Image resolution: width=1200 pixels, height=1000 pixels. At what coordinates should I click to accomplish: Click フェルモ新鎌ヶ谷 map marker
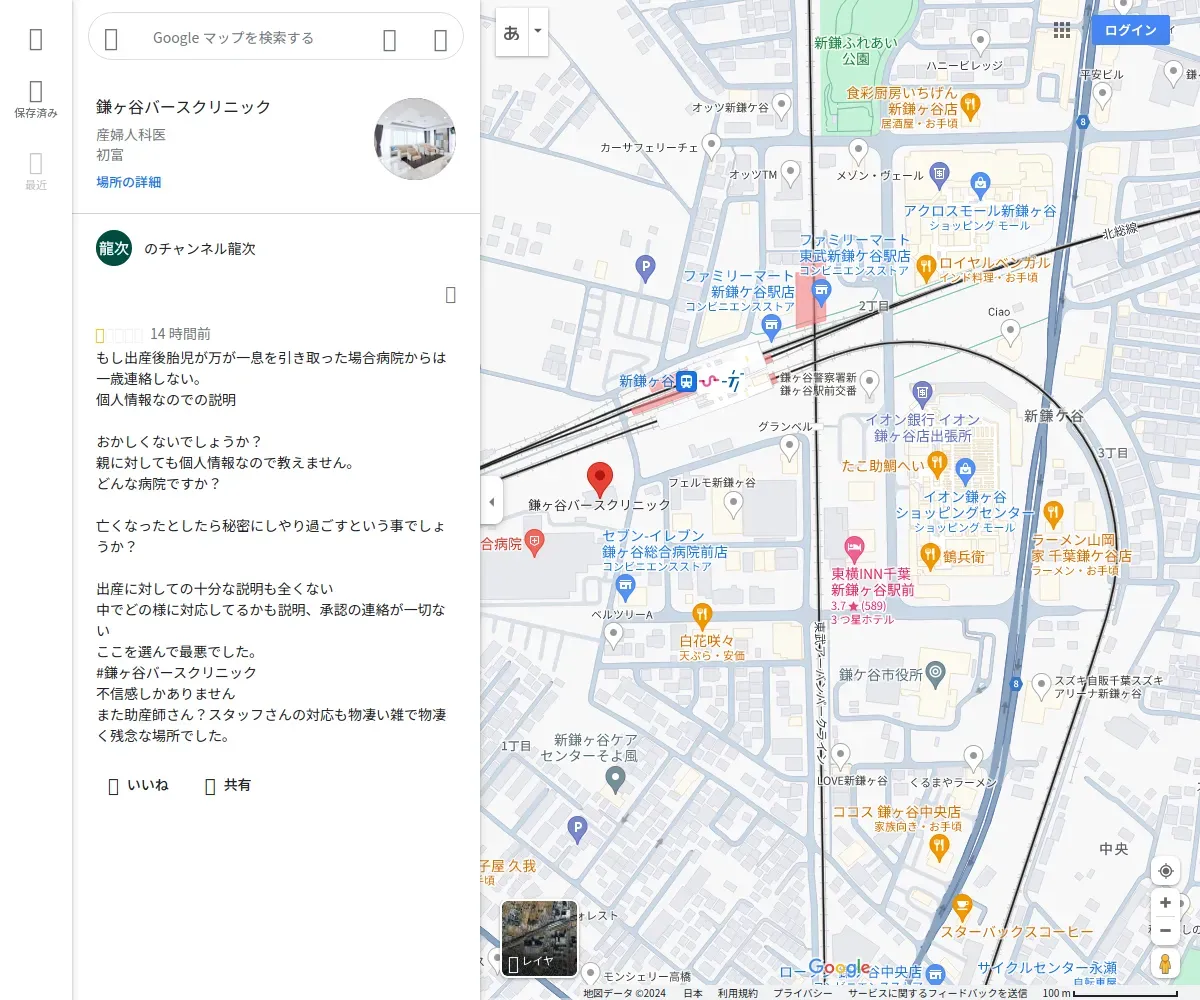(734, 505)
